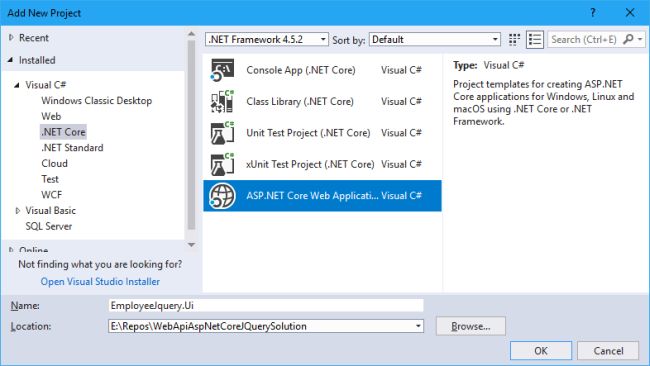Select the Visual Basic tree label
Viewport: 650px width, 366px height.
51,211
